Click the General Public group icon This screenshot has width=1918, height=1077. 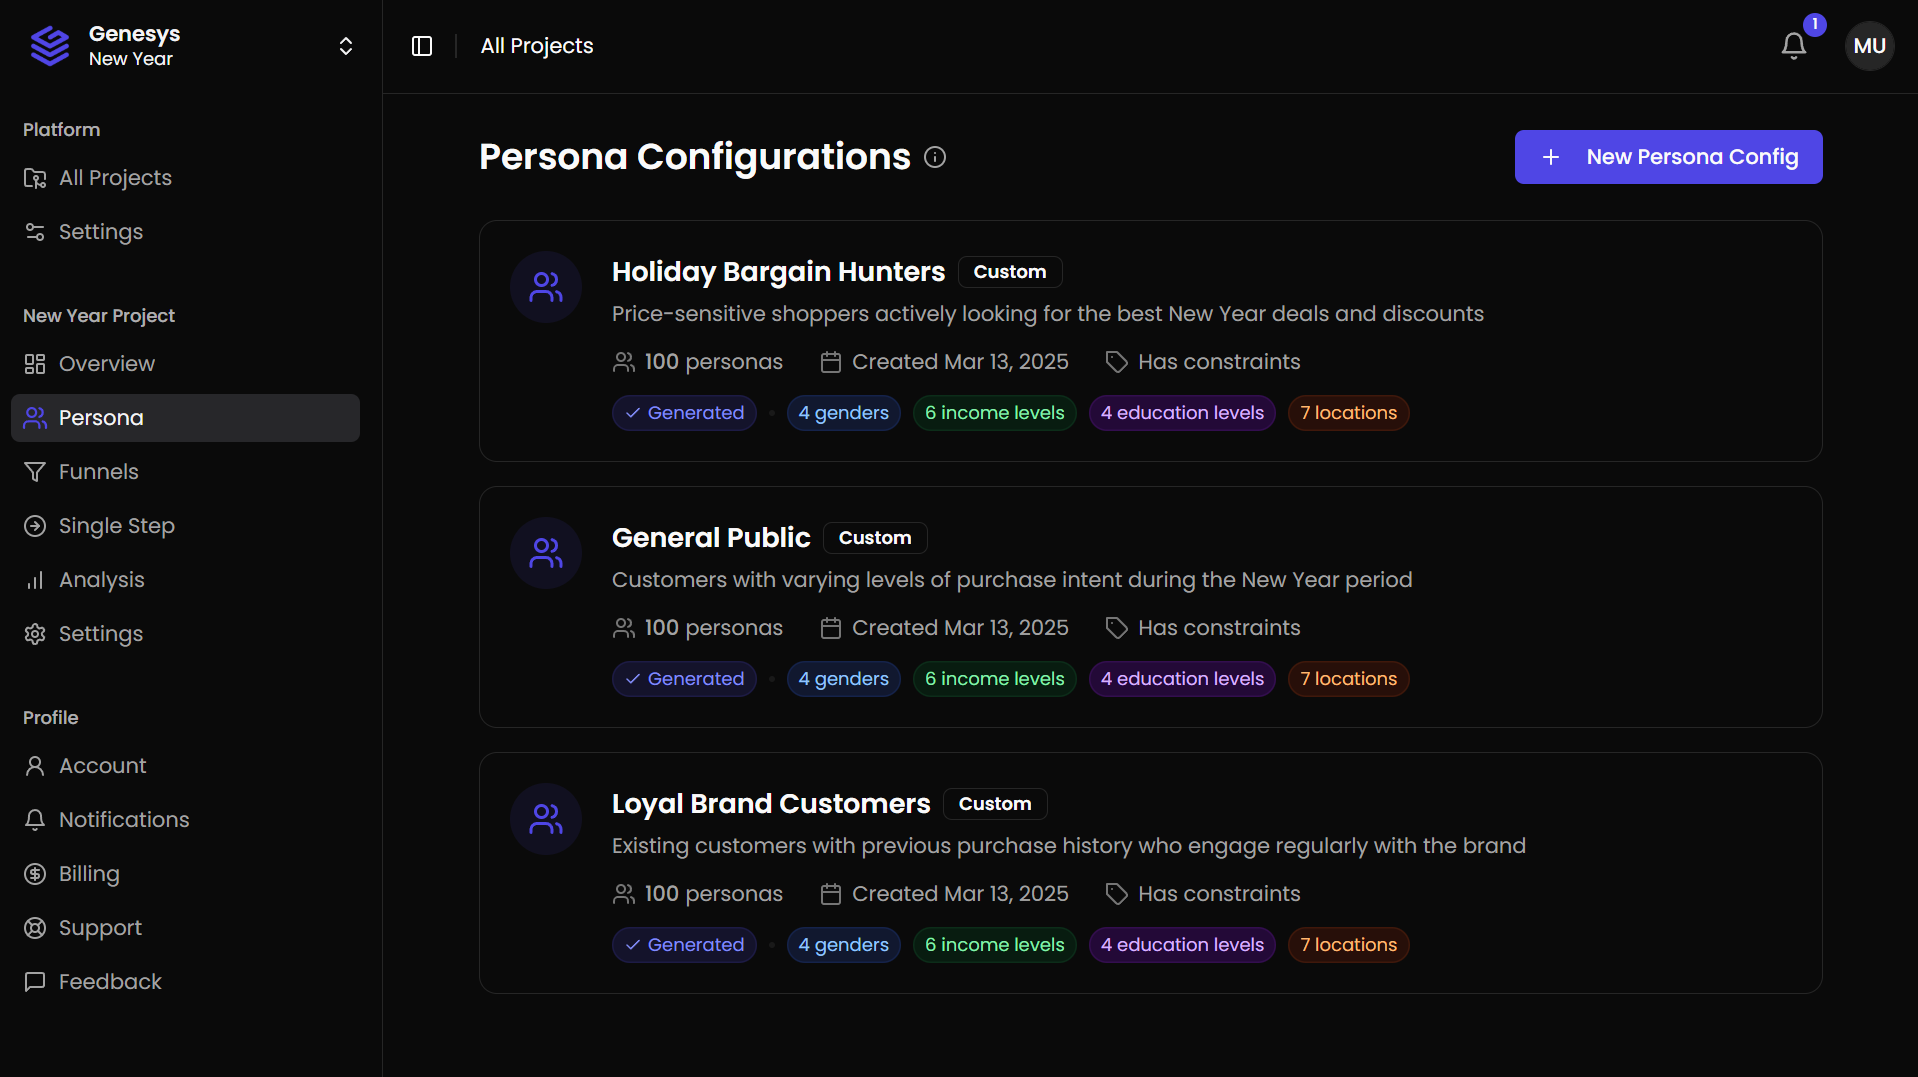click(x=546, y=553)
